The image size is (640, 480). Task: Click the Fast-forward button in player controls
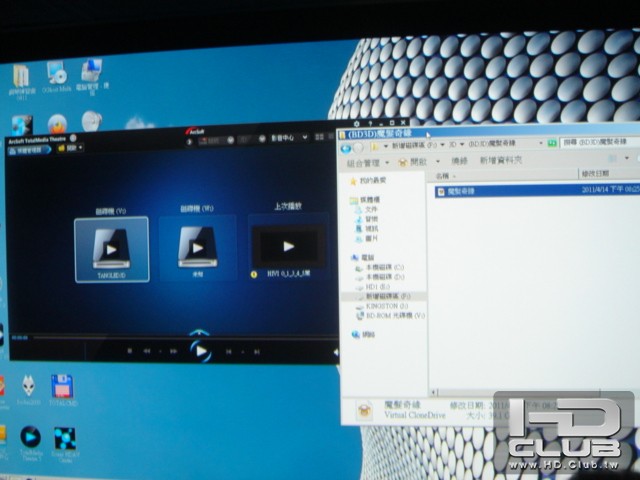pos(173,351)
